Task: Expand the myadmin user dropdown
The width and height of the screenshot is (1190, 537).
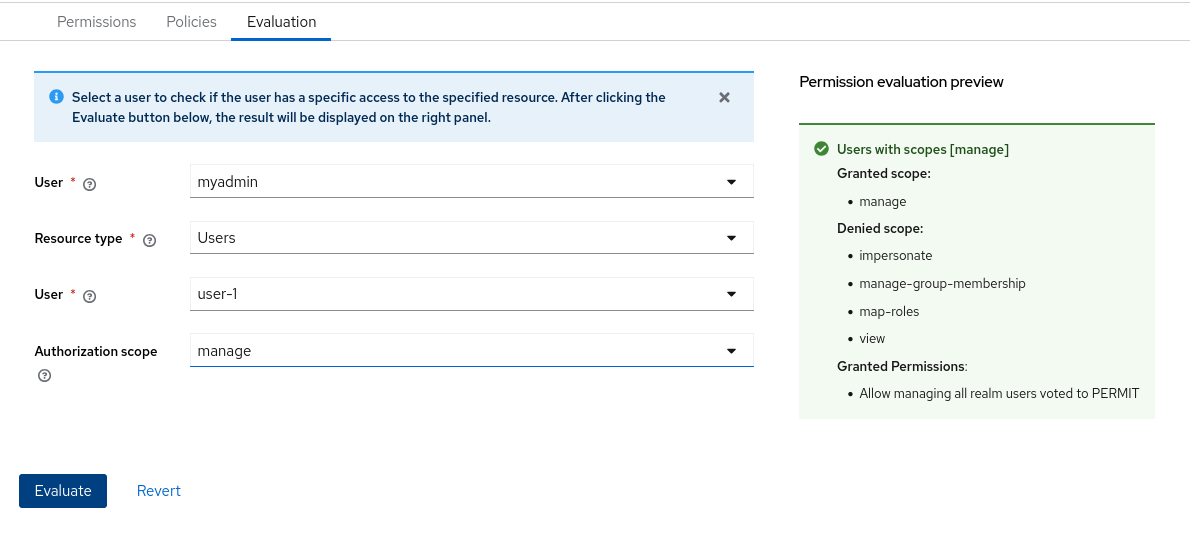Action: (471, 182)
